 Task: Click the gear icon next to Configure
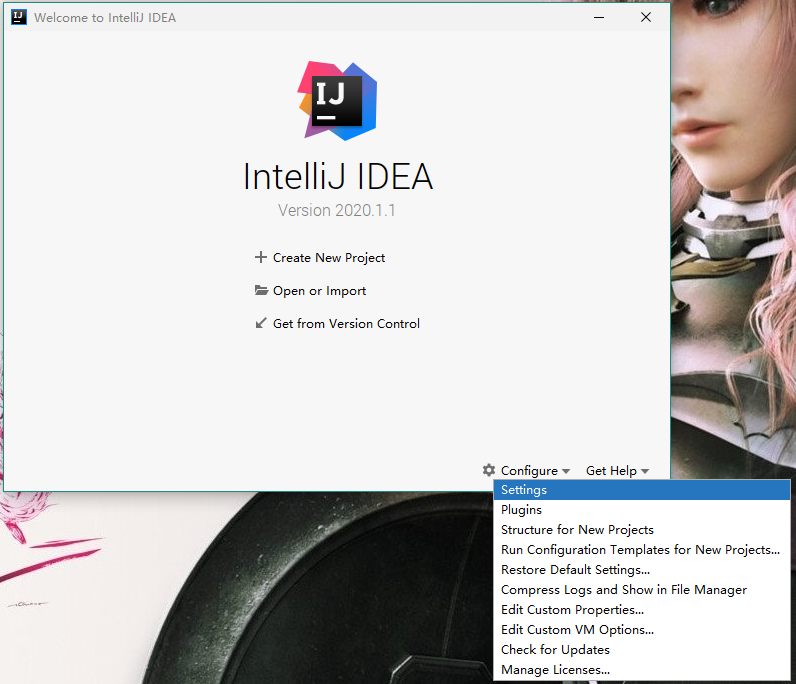click(x=488, y=470)
